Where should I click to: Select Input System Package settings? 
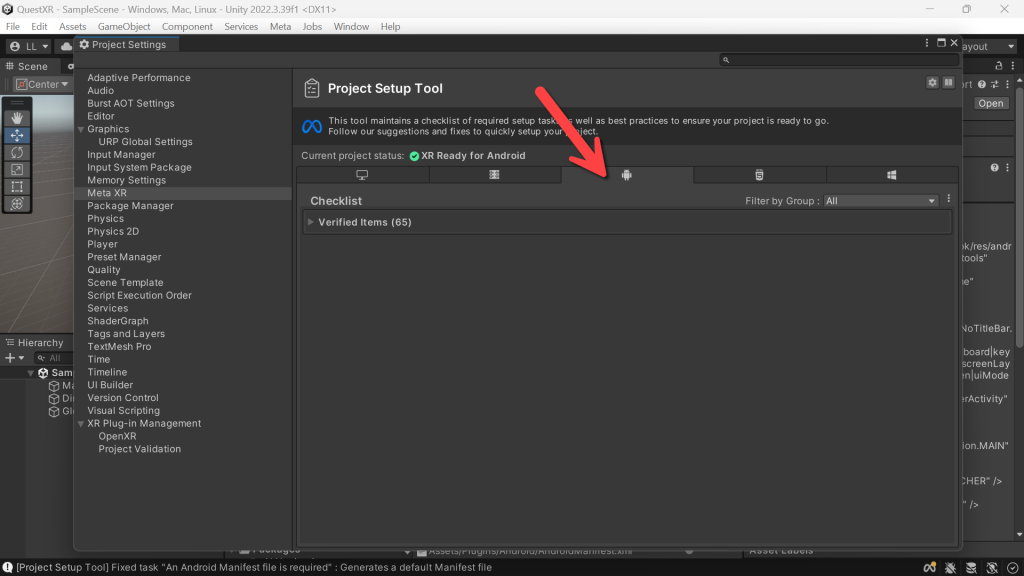coord(140,167)
